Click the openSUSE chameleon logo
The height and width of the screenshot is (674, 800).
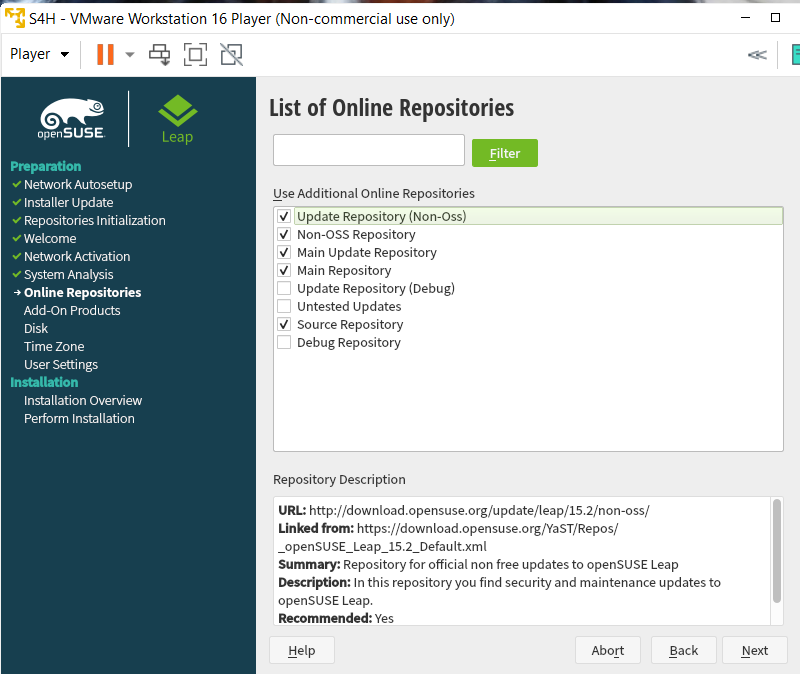(72, 118)
